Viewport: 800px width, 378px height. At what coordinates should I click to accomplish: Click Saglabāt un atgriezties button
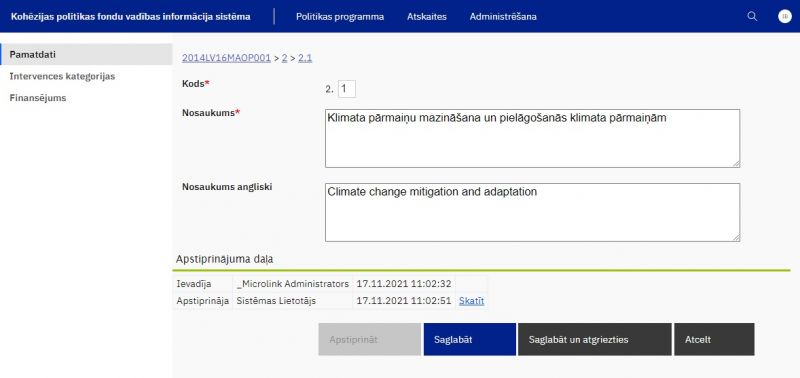[x=594, y=339]
